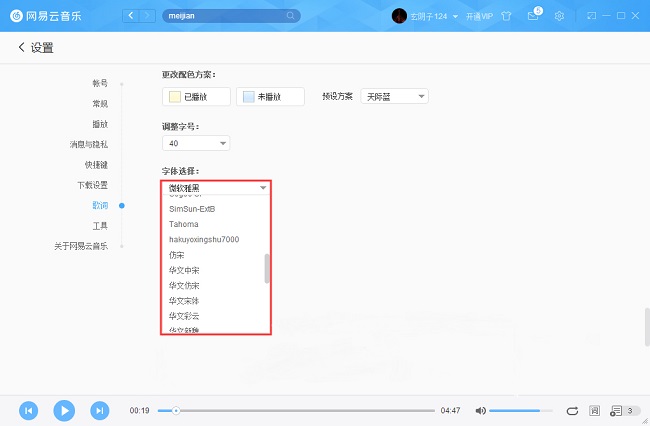Choose 仿宋 font from list
This screenshot has width=650, height=426.
coord(176,255)
